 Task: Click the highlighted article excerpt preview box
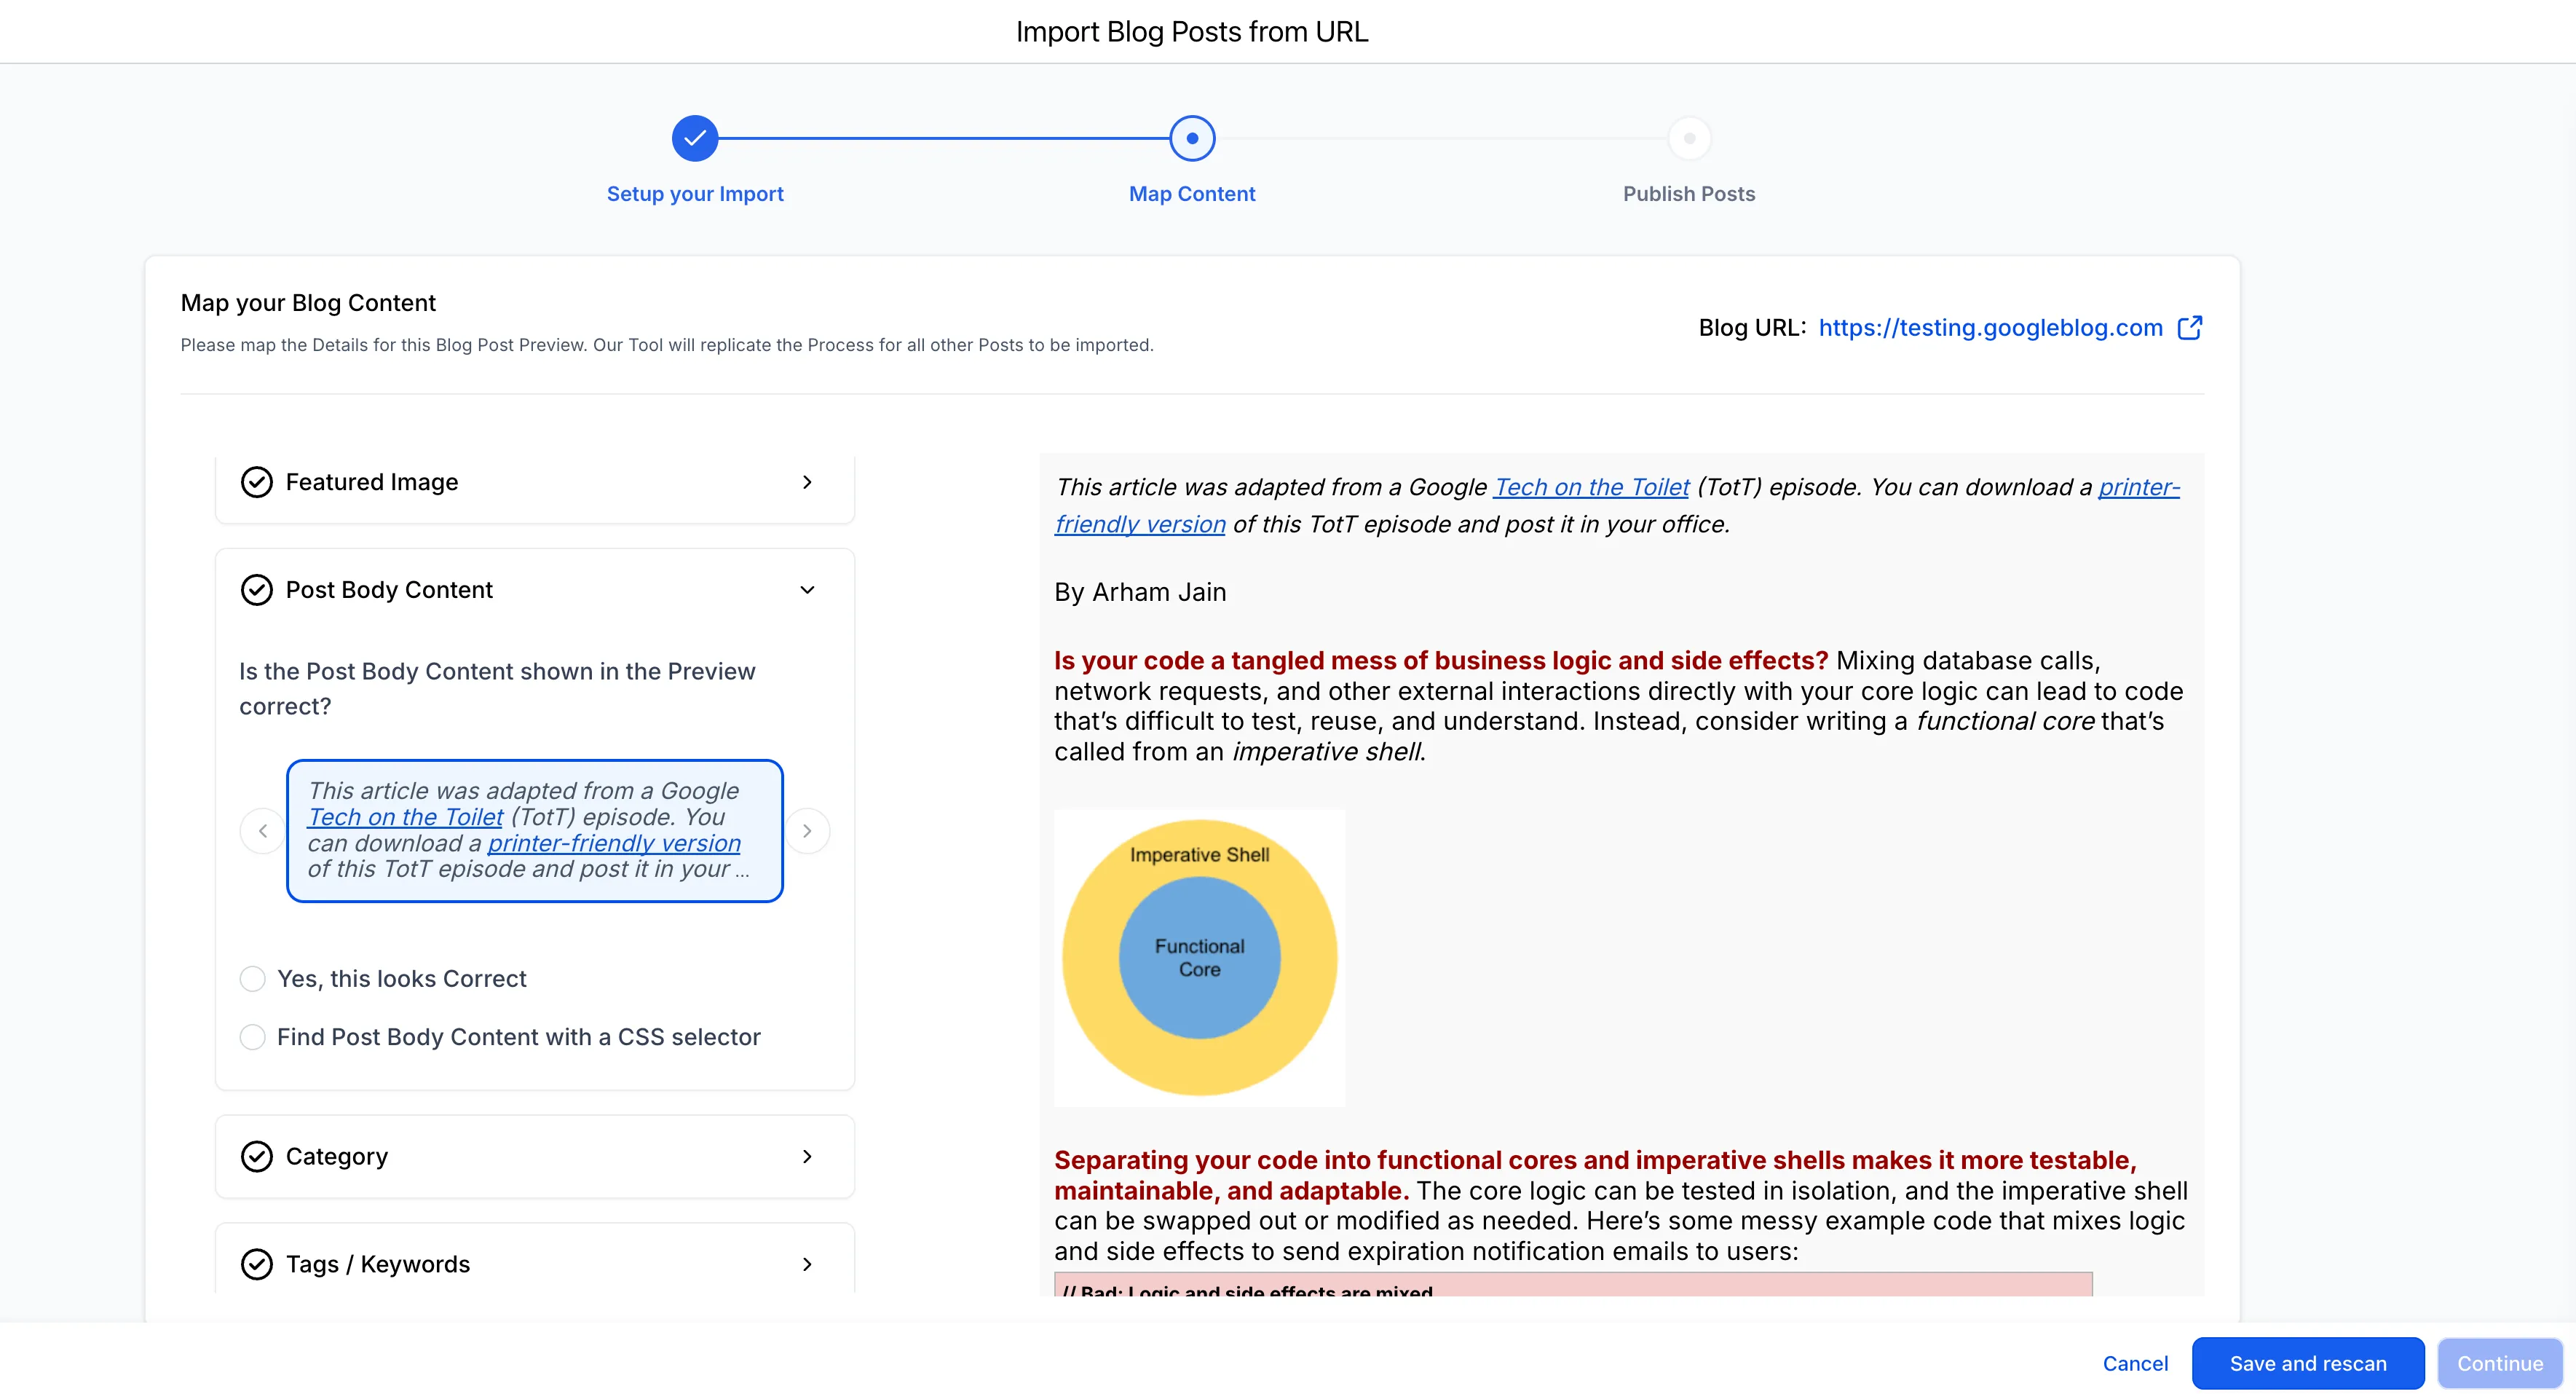coord(534,830)
